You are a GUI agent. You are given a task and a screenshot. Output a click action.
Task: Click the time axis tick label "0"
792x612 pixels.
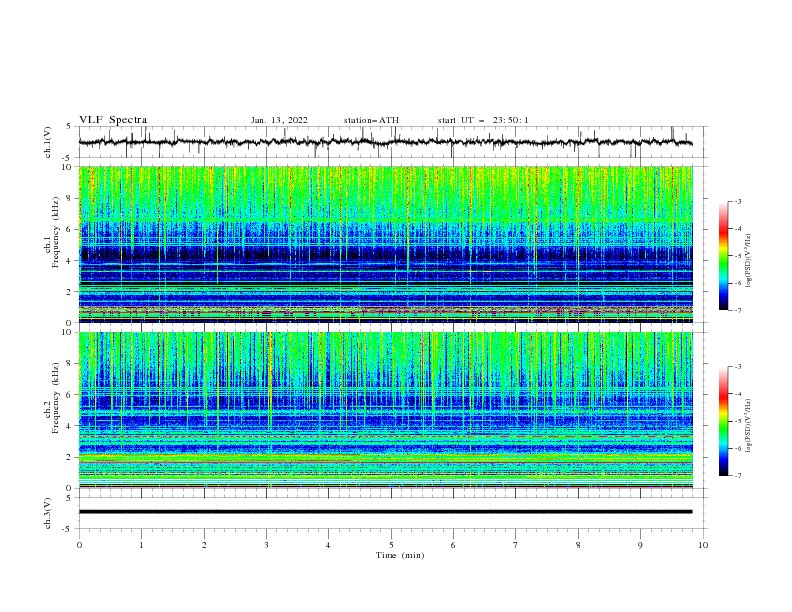(x=79, y=545)
